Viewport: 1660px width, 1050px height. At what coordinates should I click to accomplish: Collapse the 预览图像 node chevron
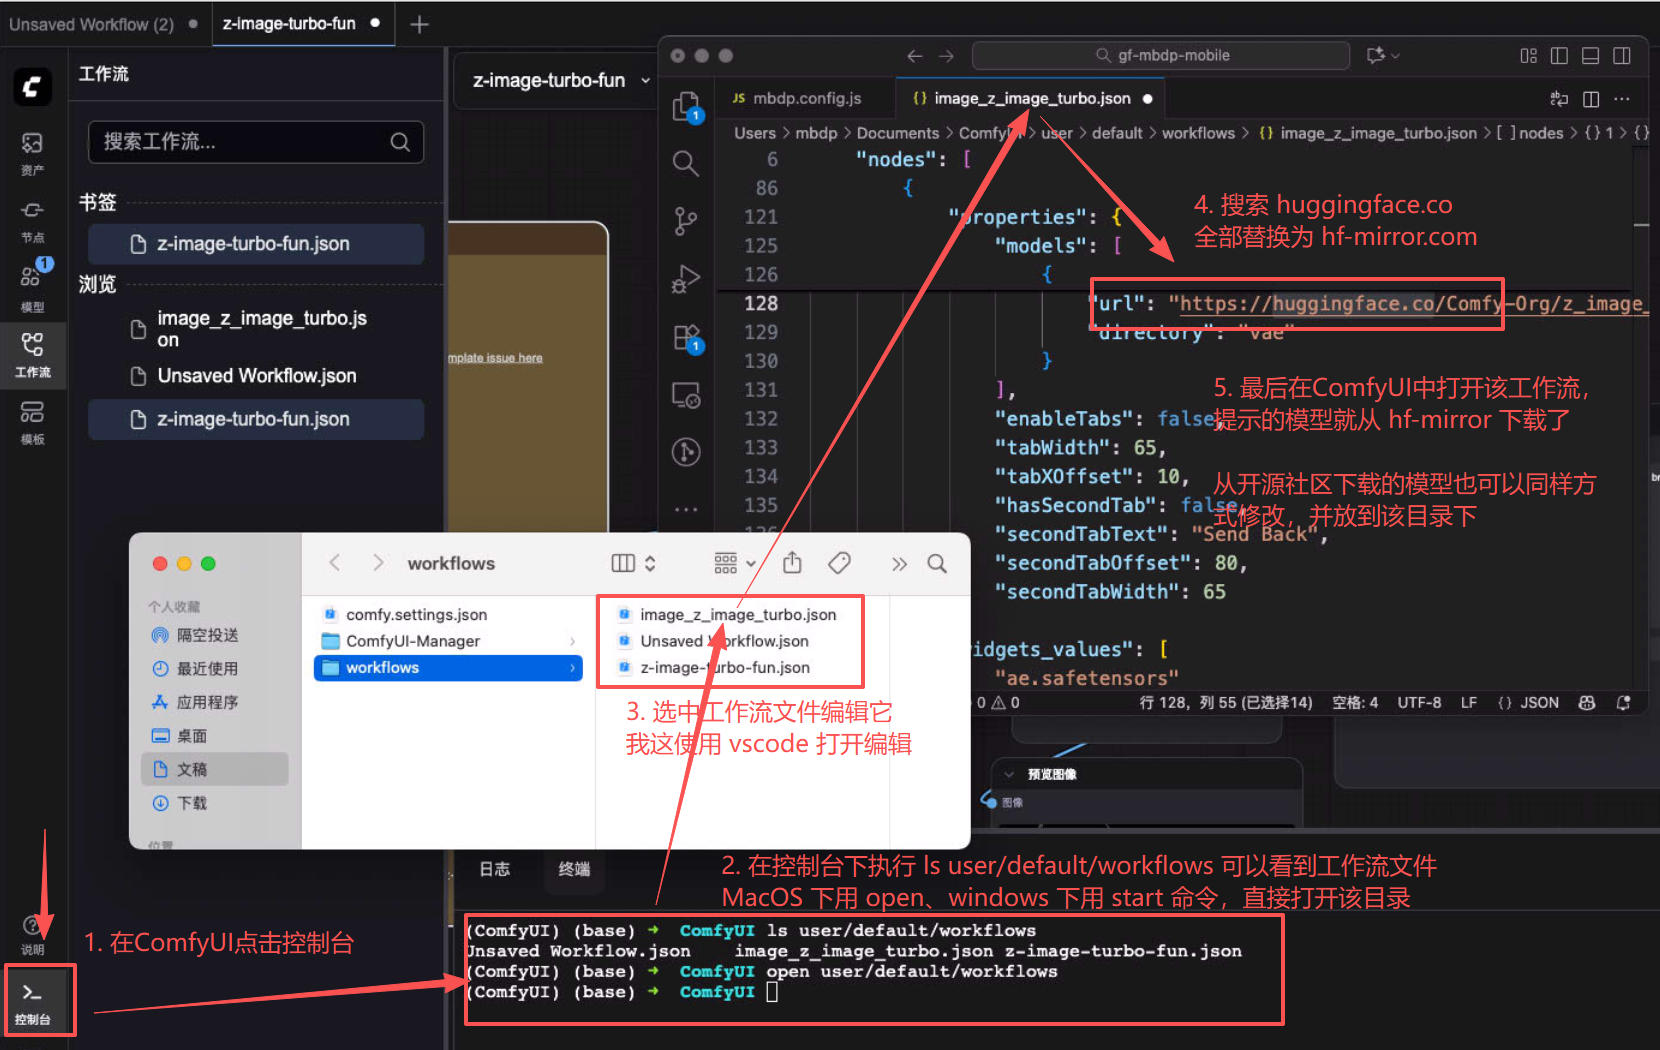click(1009, 774)
